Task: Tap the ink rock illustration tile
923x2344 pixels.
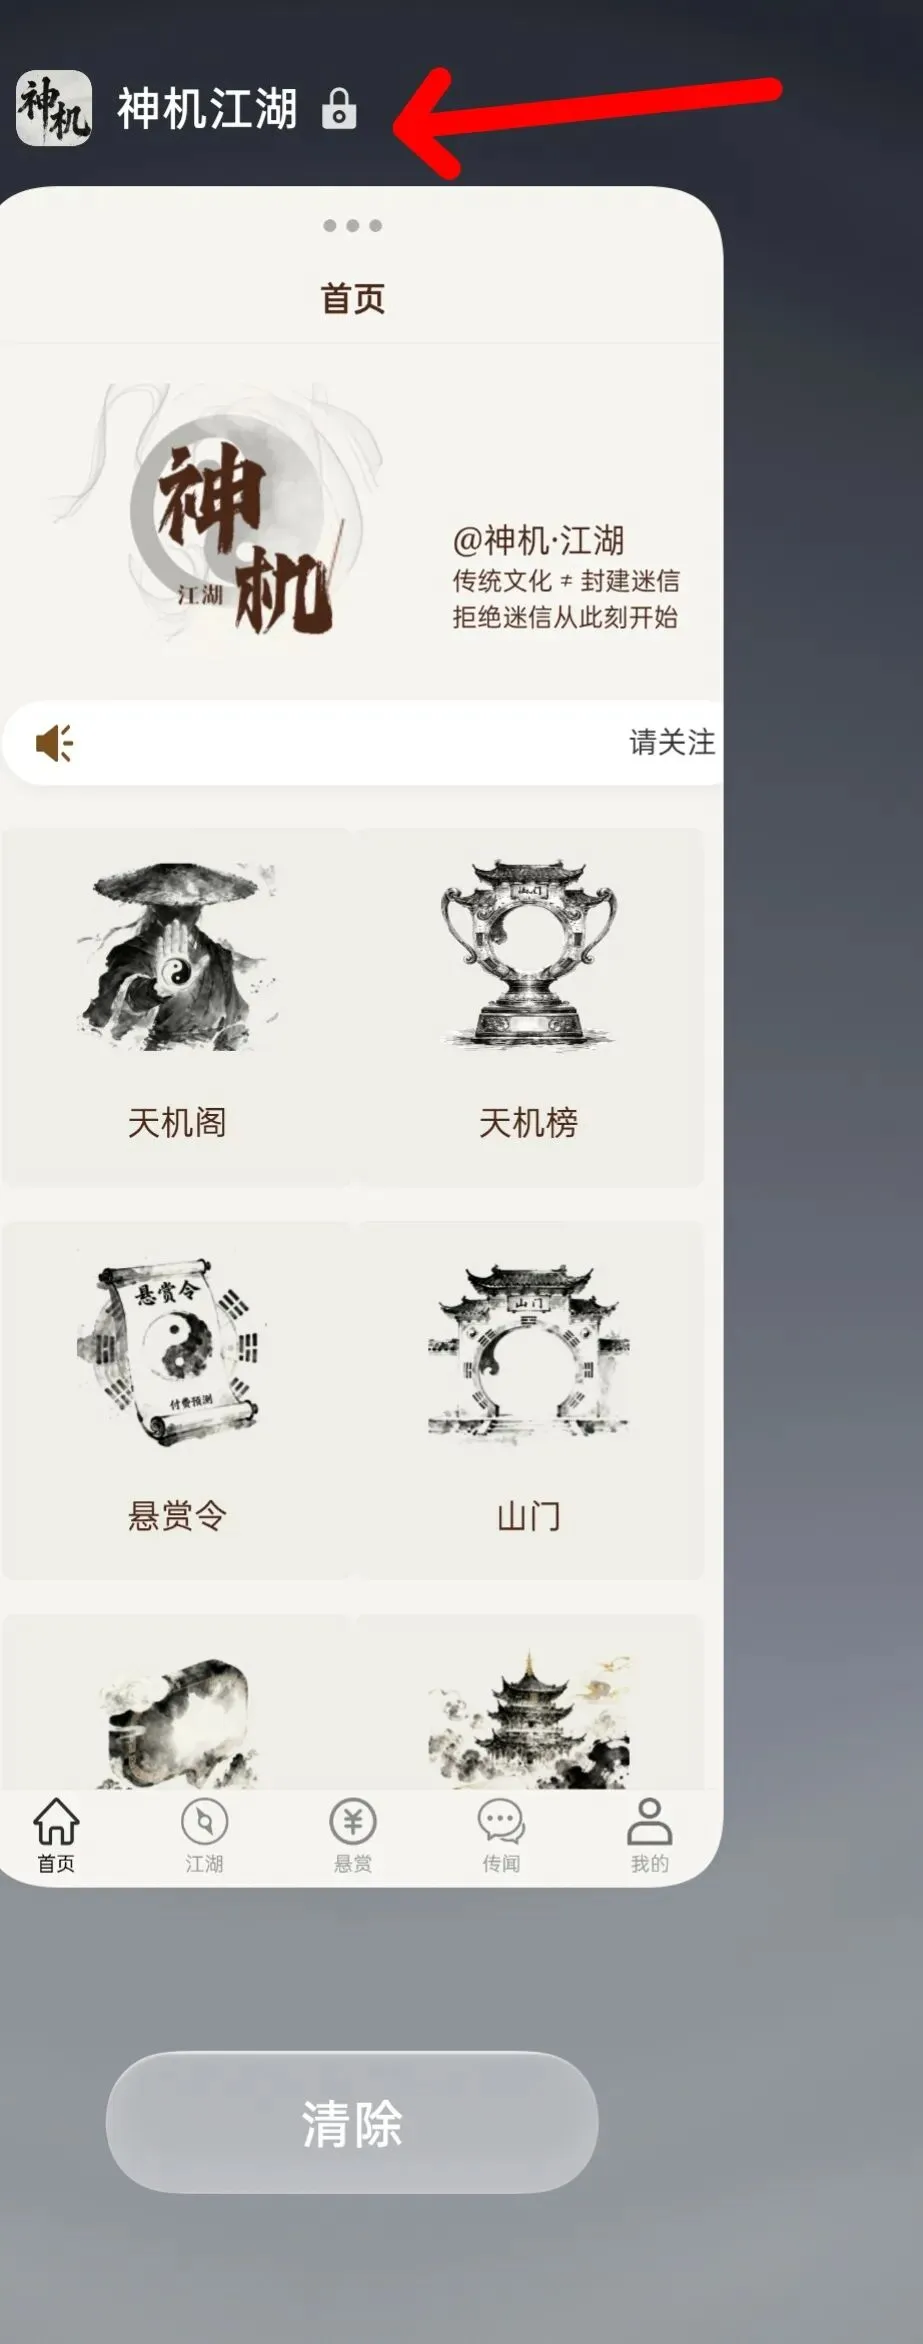Action: pos(177,1722)
